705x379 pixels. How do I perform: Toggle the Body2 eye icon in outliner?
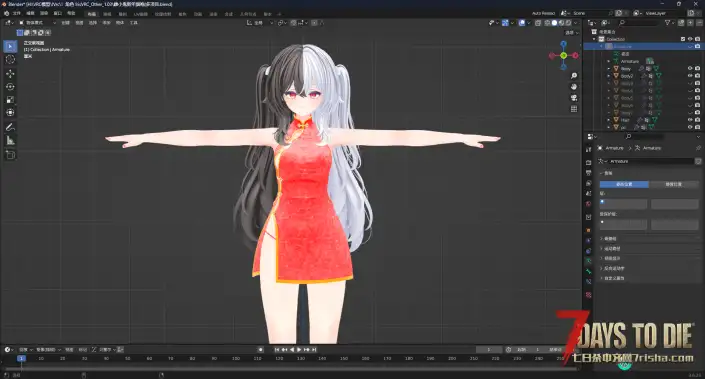[x=690, y=76]
